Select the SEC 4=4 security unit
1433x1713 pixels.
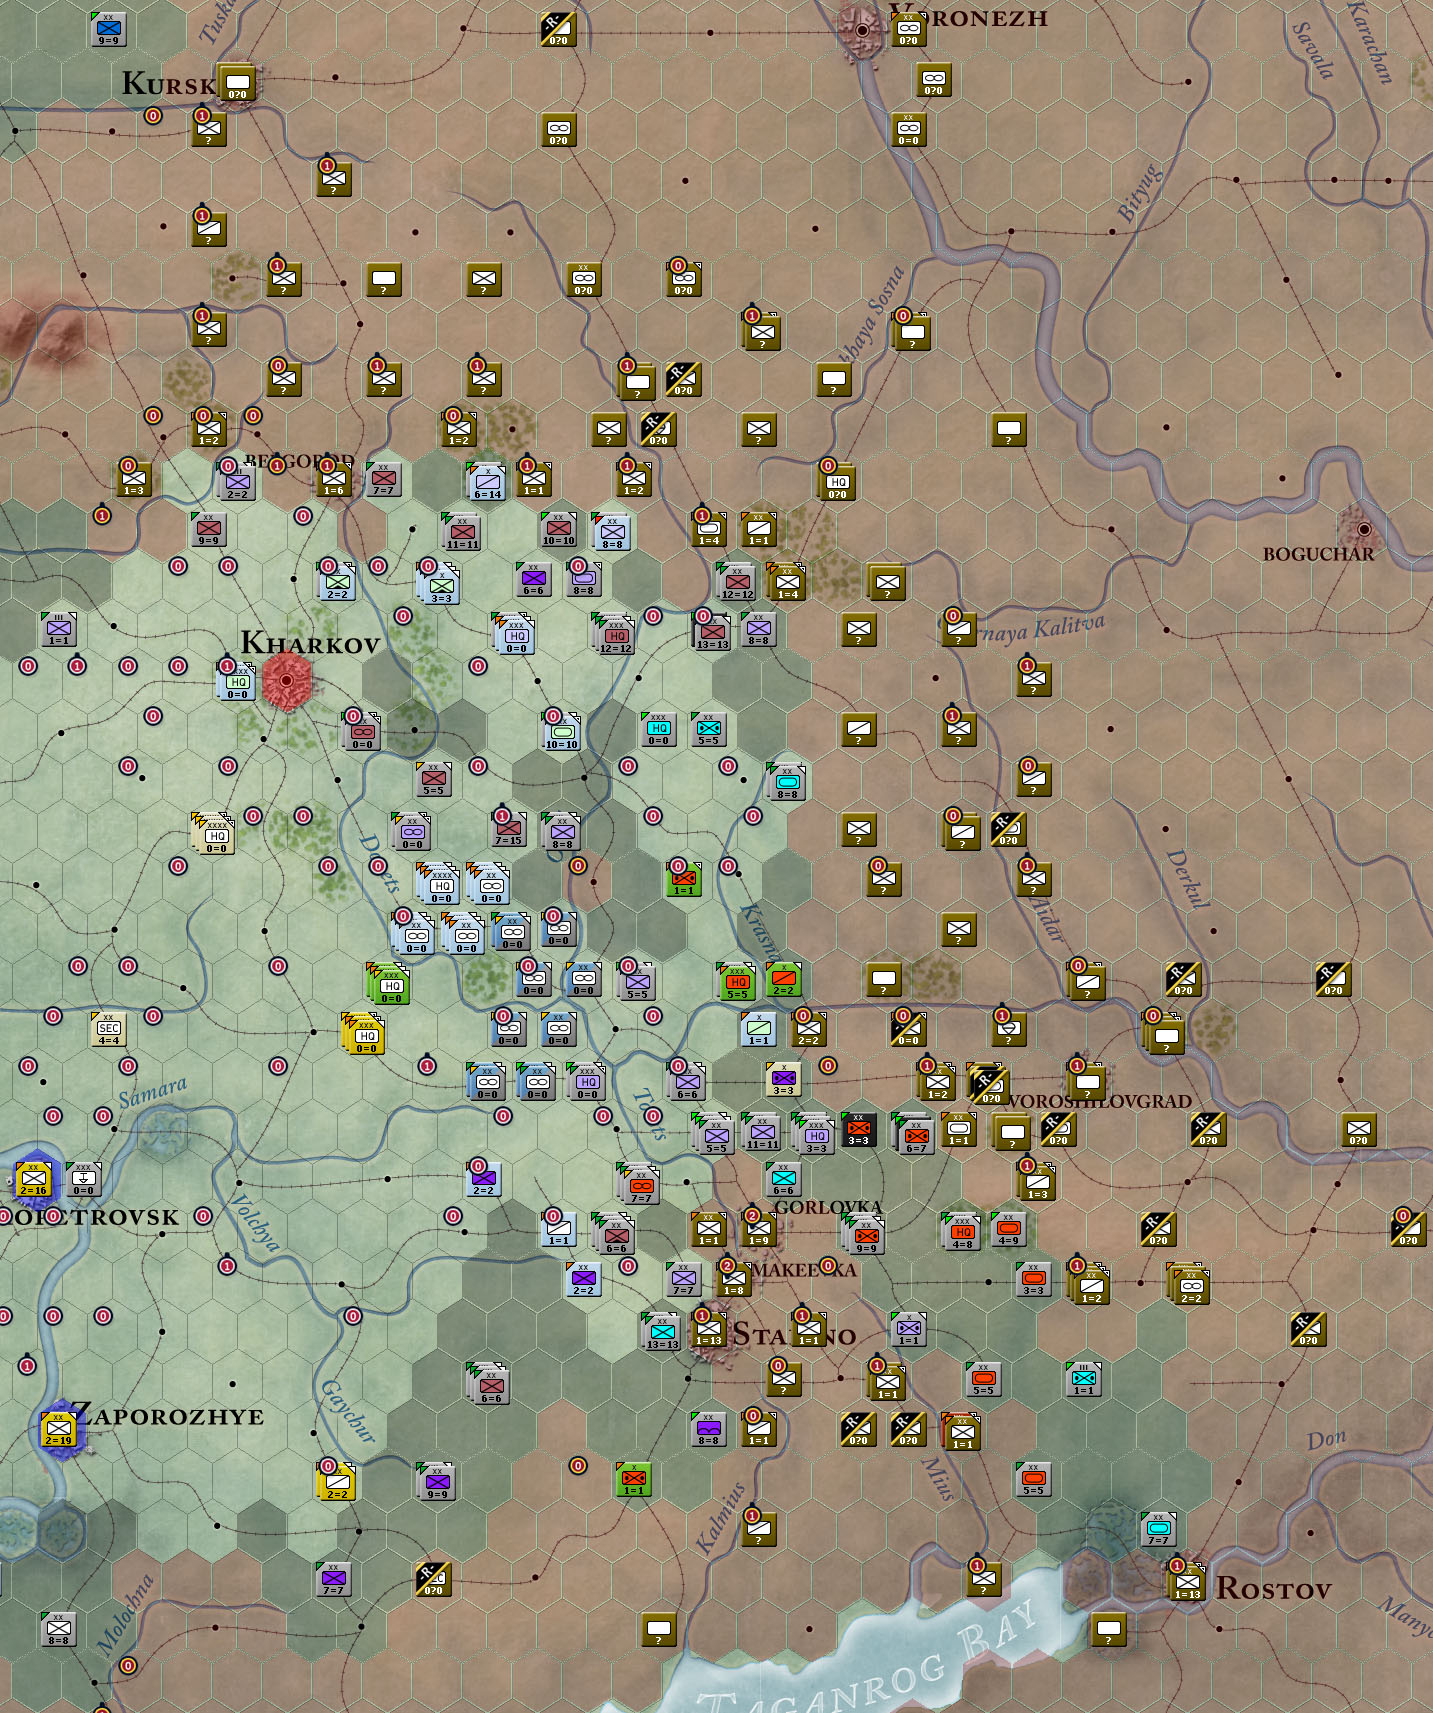pos(109,1030)
